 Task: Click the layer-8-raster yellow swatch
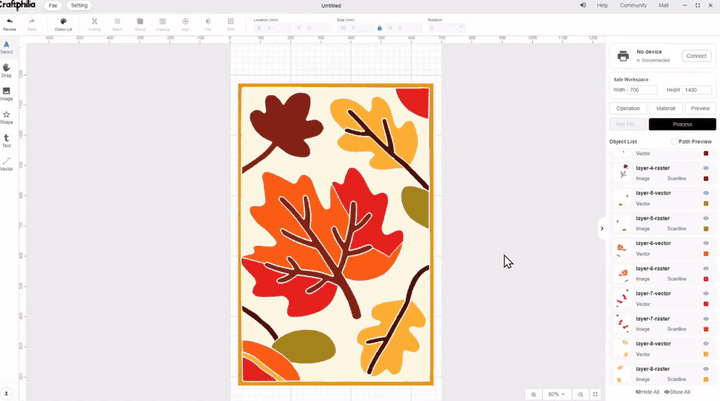(x=706, y=379)
